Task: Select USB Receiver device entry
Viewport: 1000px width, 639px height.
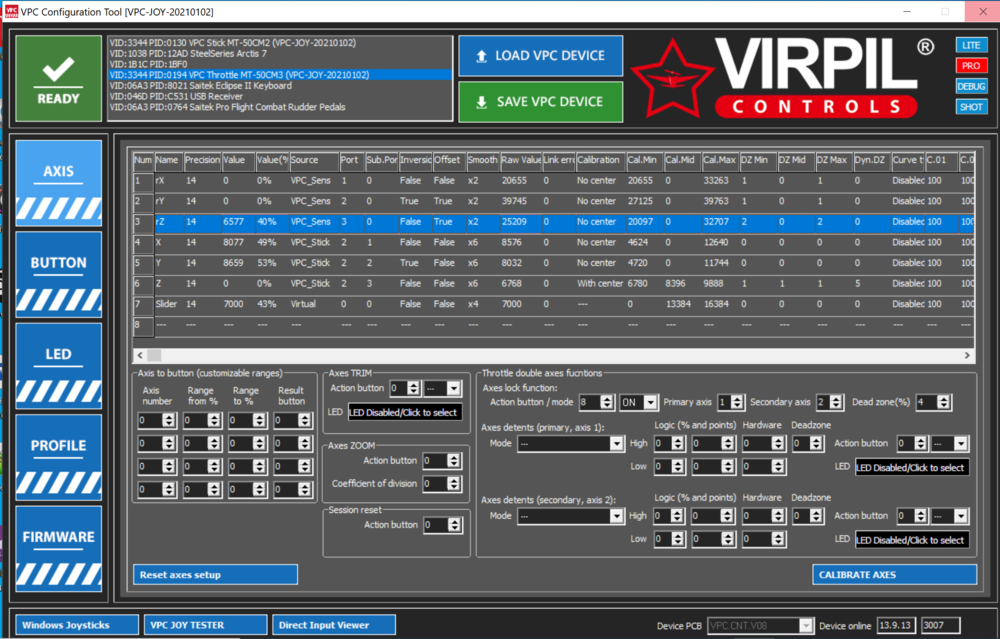Action: 280,96
